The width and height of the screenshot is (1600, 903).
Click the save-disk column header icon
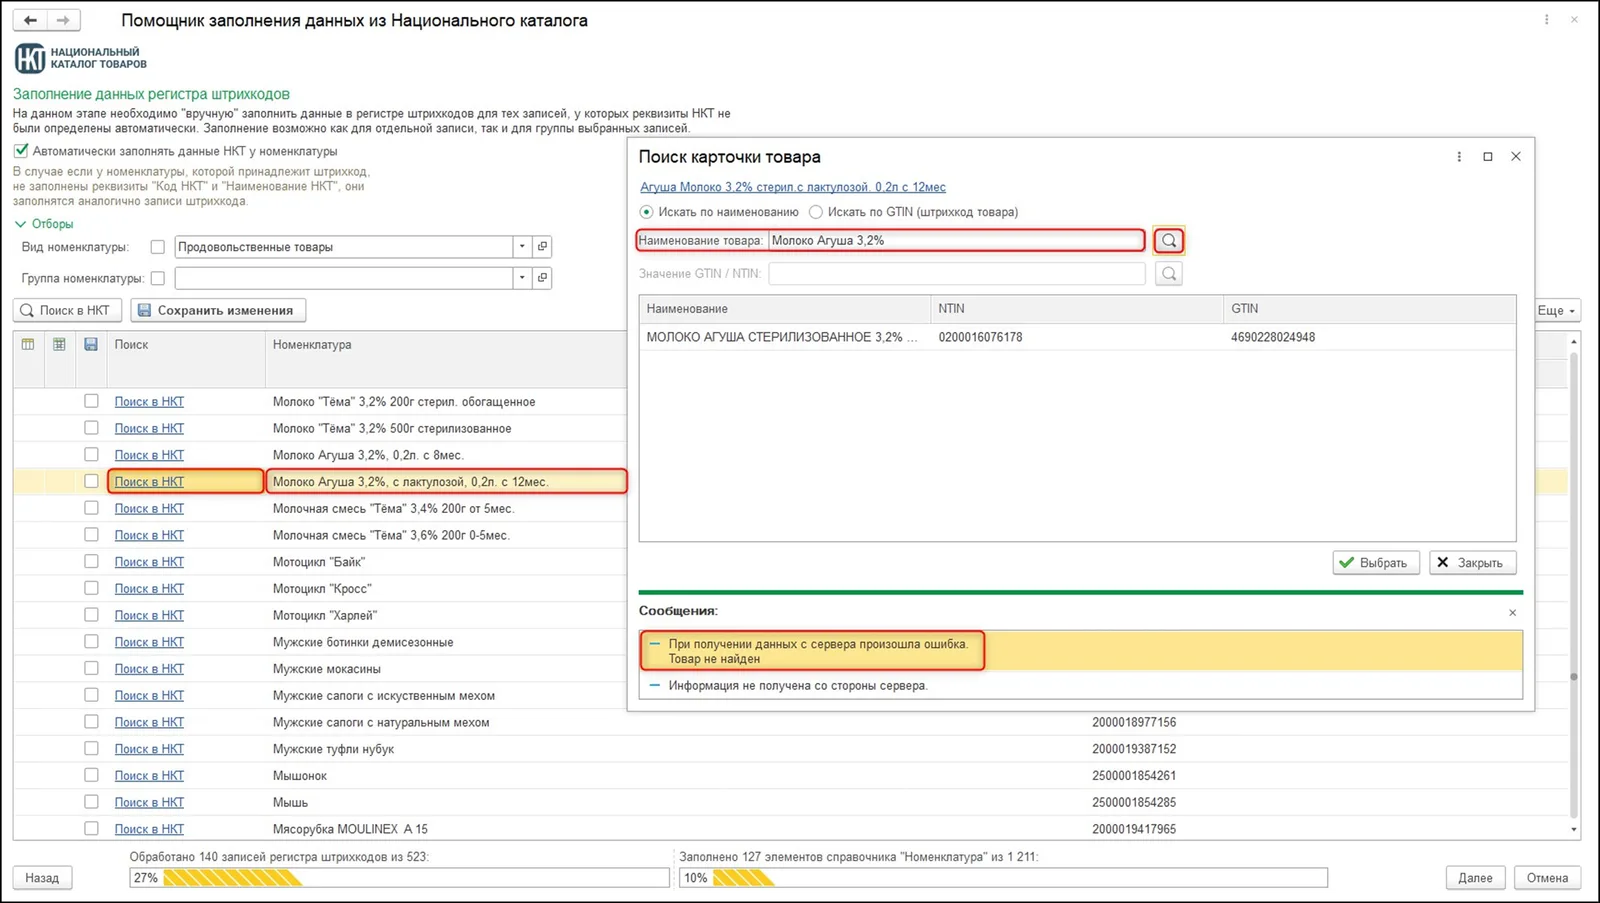(91, 344)
